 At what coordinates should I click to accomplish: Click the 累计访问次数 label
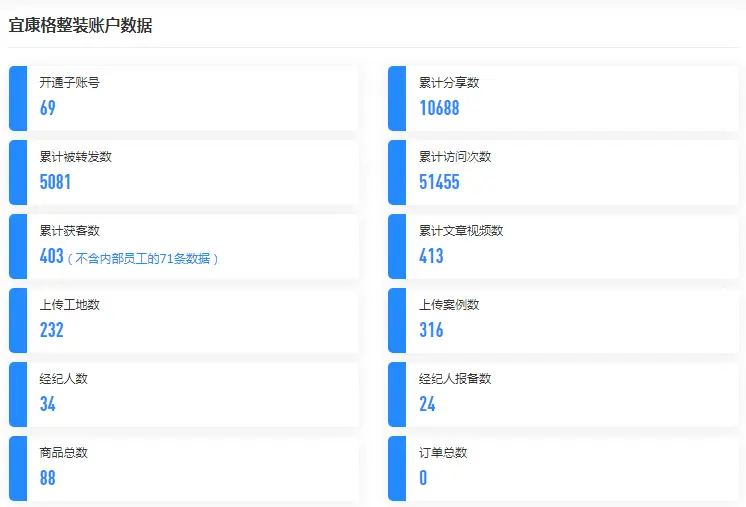(x=455, y=156)
